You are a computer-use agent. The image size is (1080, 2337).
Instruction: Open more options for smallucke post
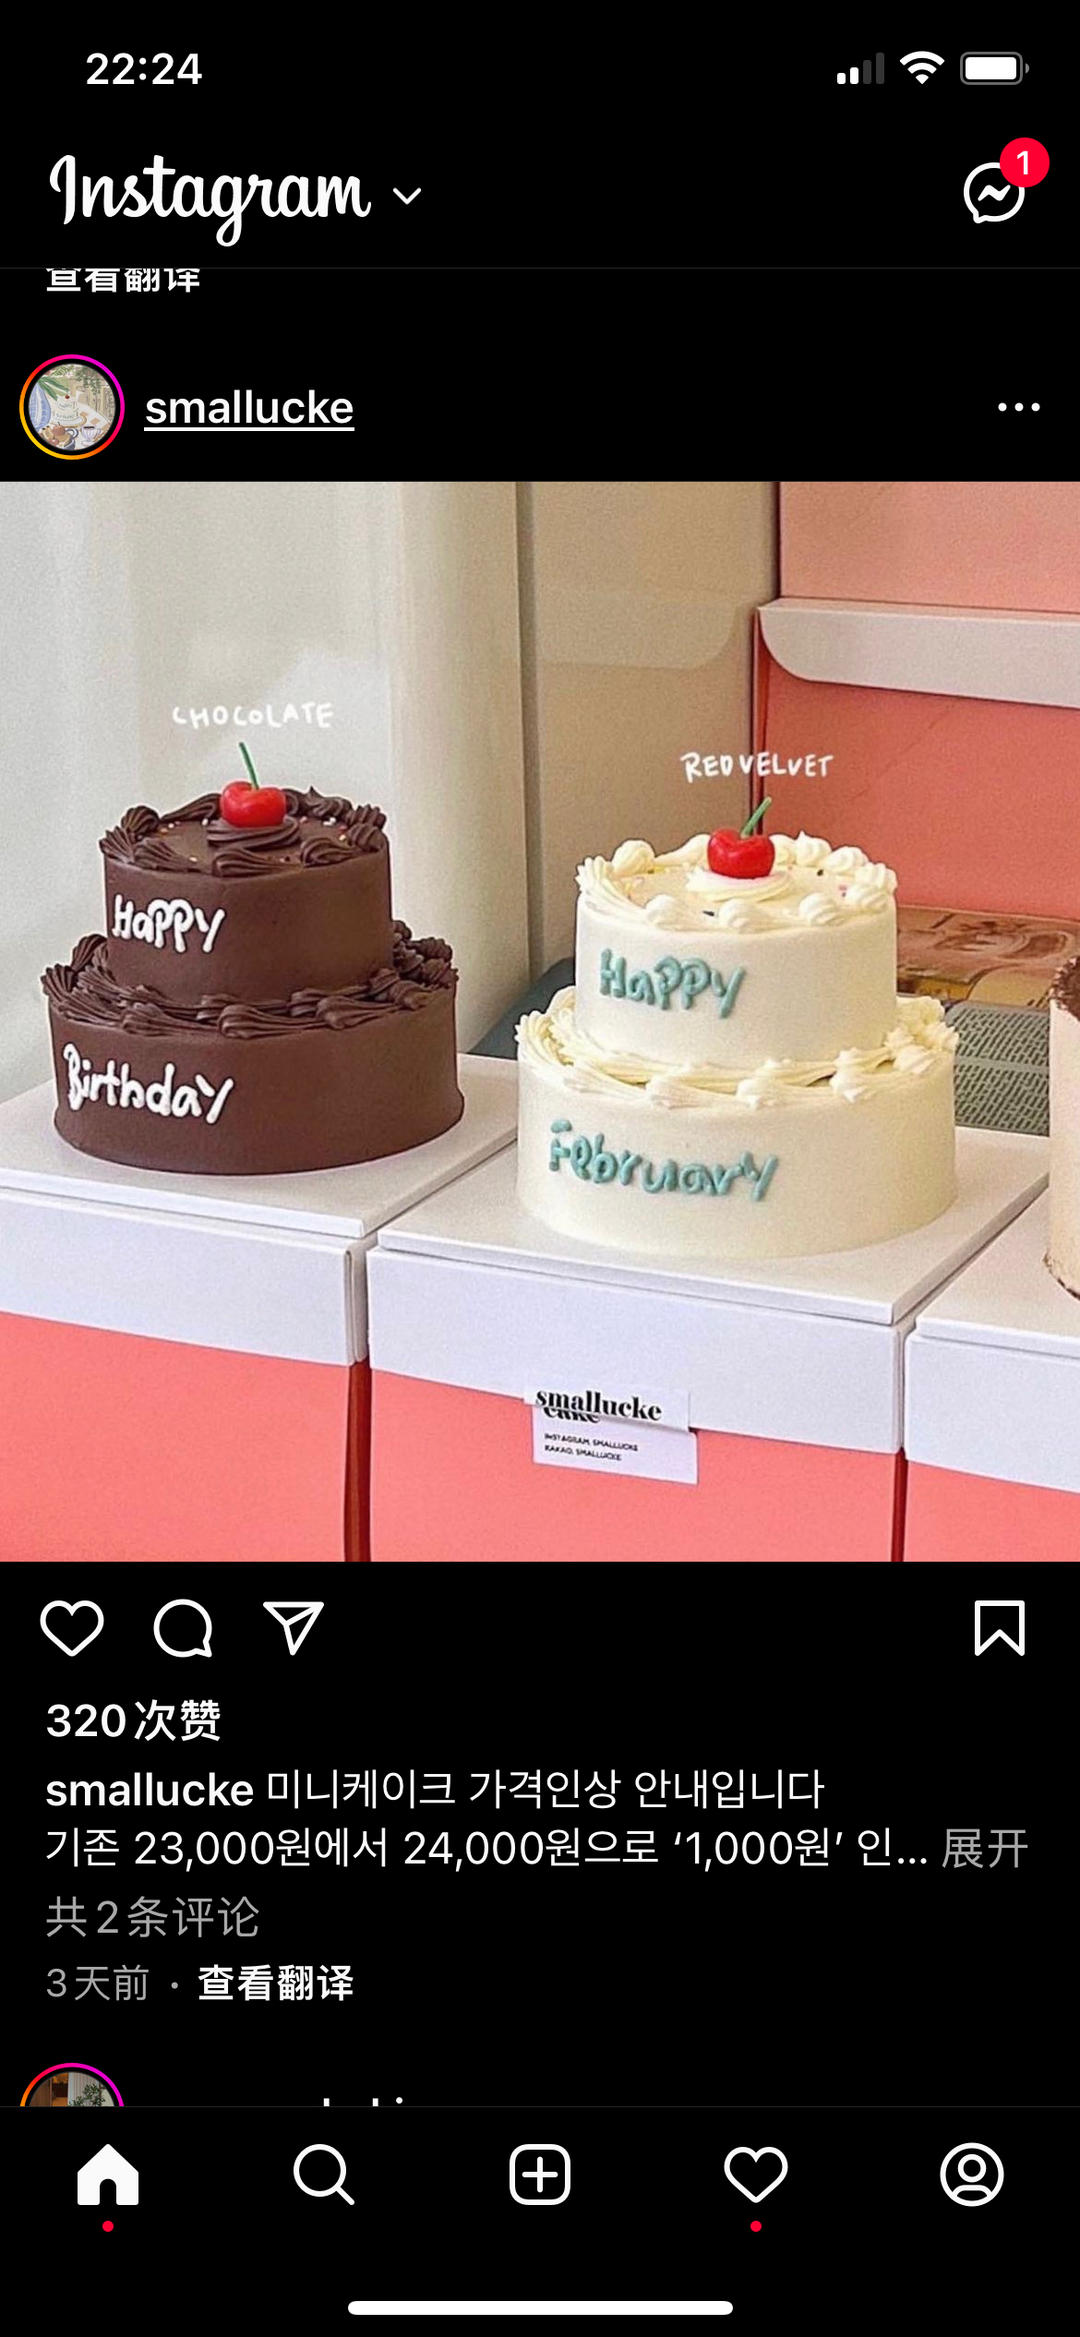(1019, 407)
